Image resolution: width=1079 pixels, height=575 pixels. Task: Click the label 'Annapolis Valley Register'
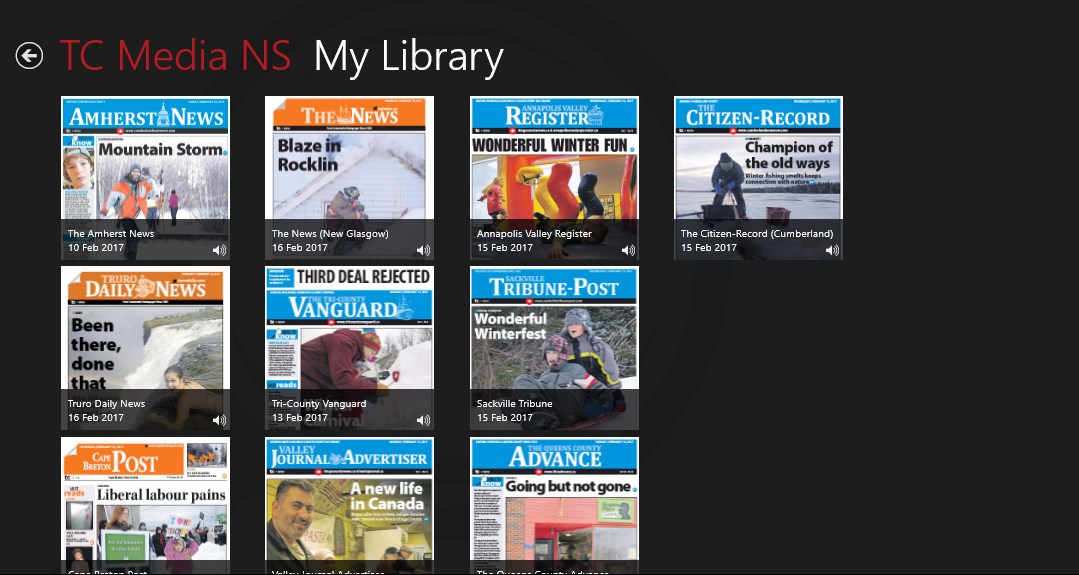pos(534,234)
